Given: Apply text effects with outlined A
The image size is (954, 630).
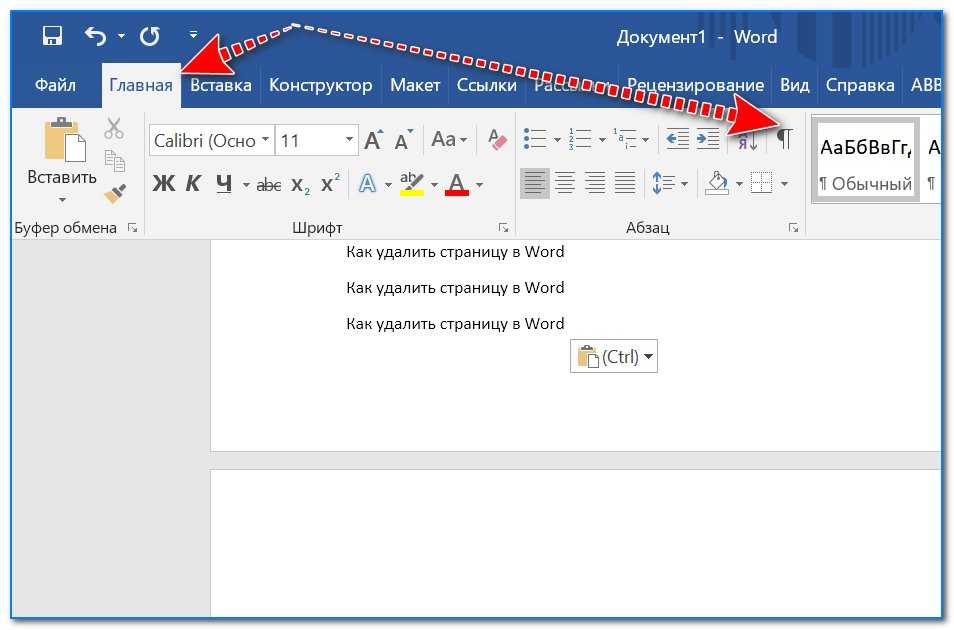Looking at the screenshot, I should tap(367, 183).
